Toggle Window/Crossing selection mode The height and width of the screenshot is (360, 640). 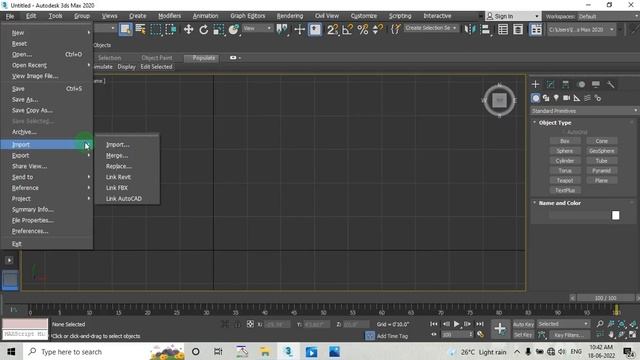pos(171,29)
